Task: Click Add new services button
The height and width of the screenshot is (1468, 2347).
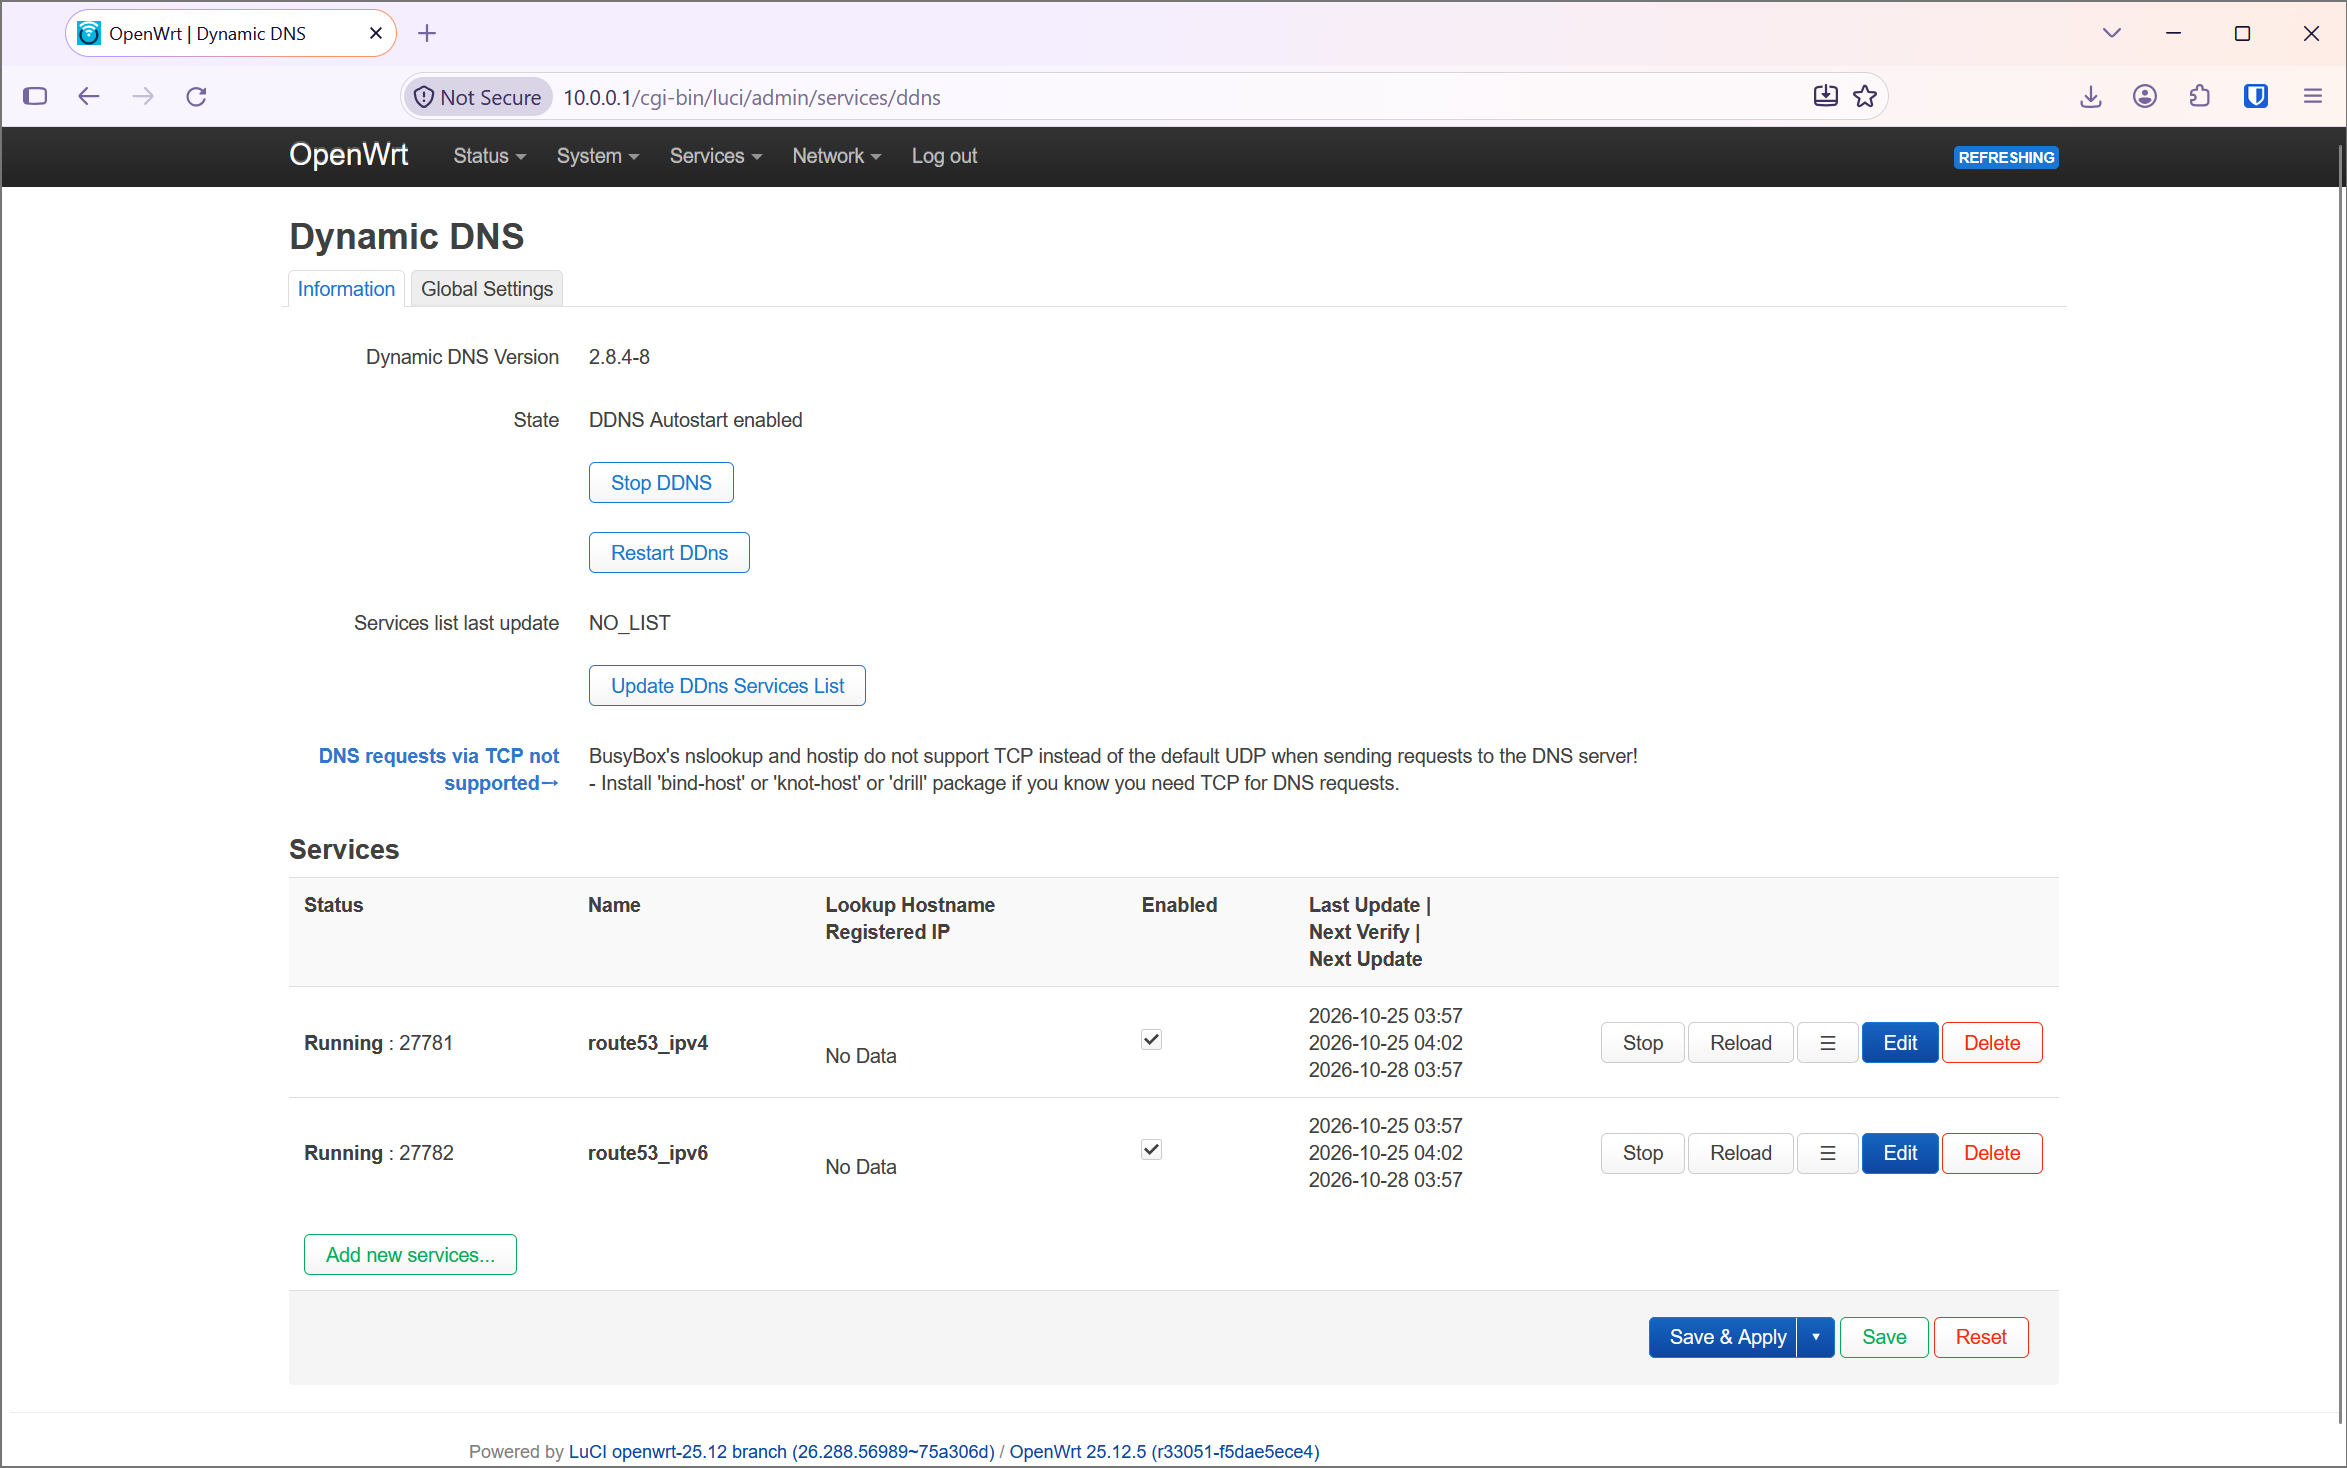Action: pyautogui.click(x=410, y=1255)
